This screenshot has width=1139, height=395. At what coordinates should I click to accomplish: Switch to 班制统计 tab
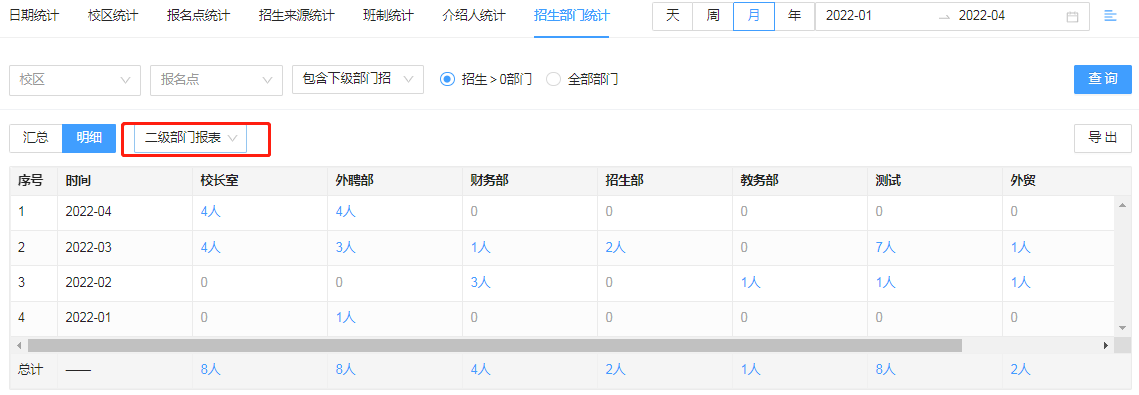(x=389, y=16)
